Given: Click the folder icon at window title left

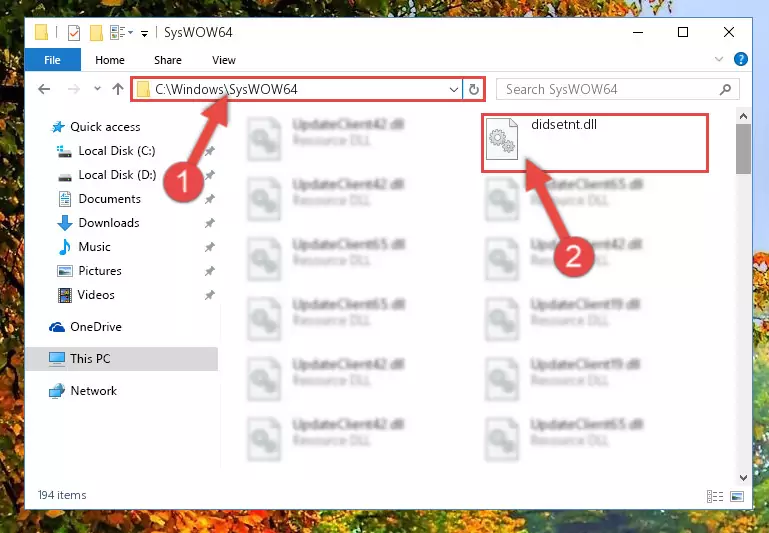Looking at the screenshot, I should (41, 32).
